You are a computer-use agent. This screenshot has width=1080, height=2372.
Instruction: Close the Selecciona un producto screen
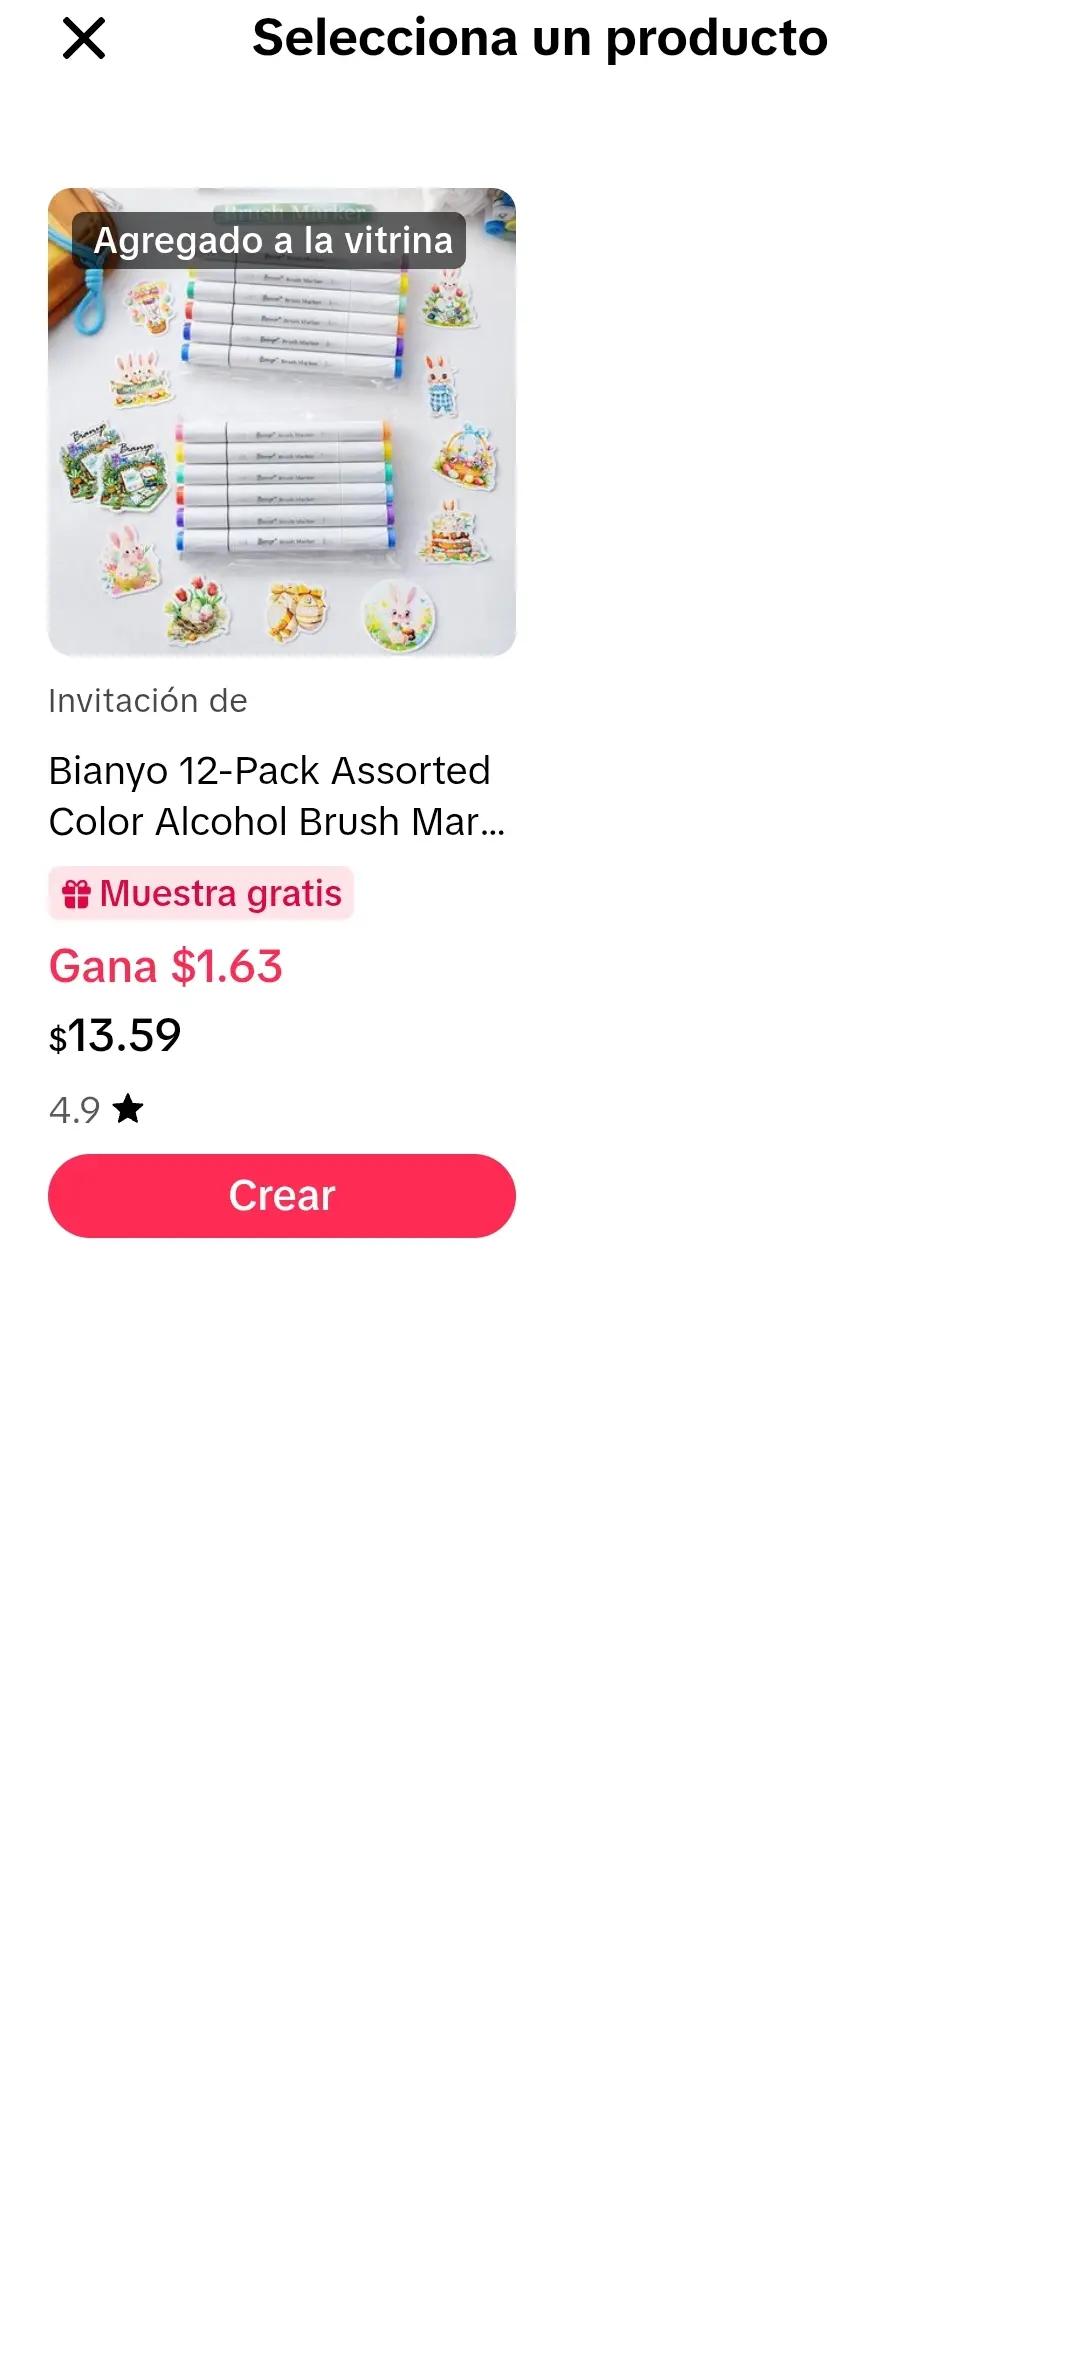click(84, 39)
